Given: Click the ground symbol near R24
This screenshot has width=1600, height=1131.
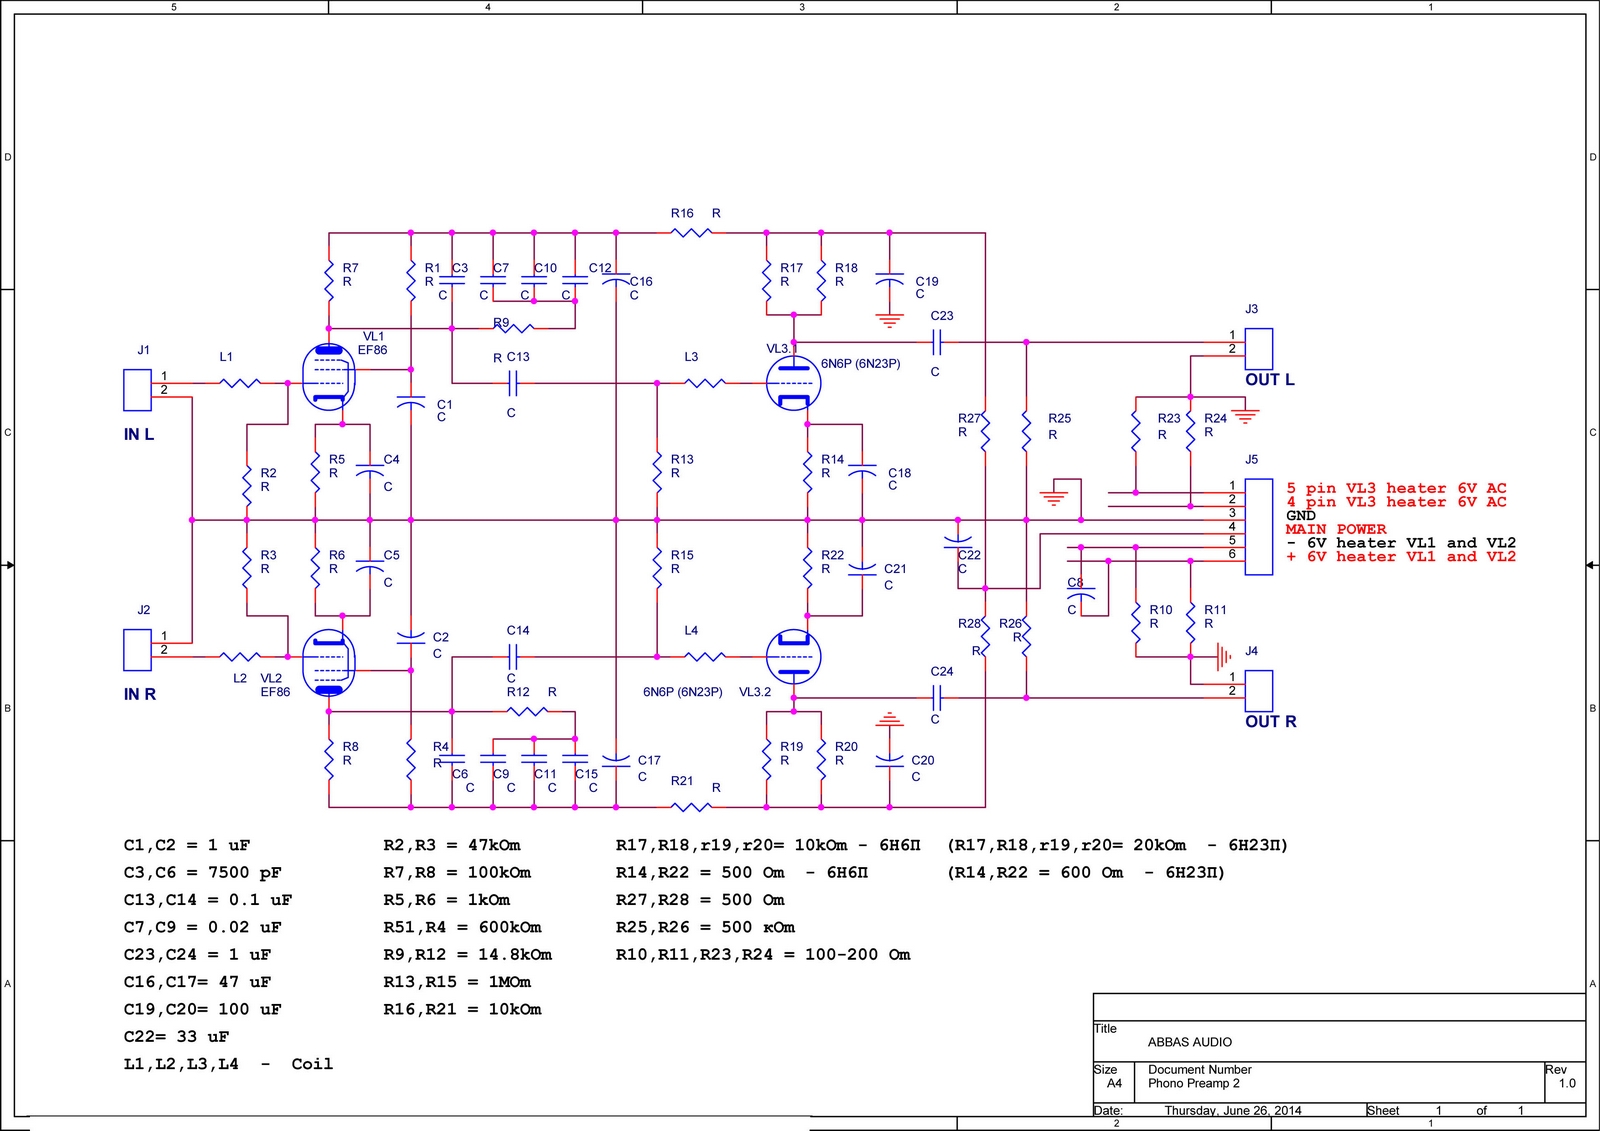Looking at the screenshot, I should coord(1245,415).
